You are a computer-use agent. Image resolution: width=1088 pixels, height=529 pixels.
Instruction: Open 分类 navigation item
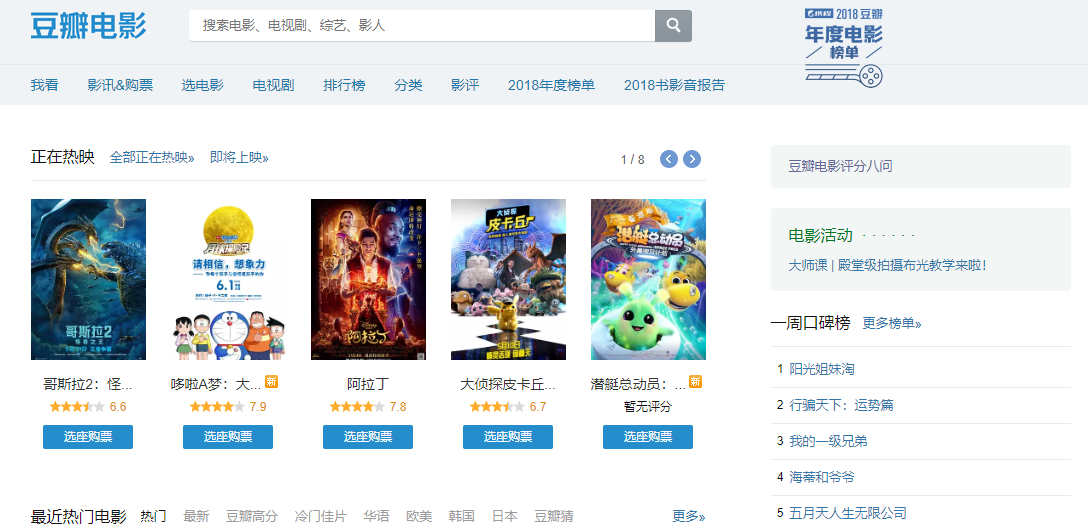tap(408, 85)
